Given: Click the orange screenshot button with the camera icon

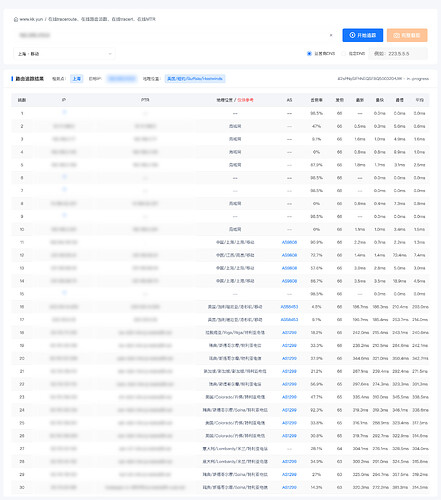Looking at the screenshot, I should point(407,35).
